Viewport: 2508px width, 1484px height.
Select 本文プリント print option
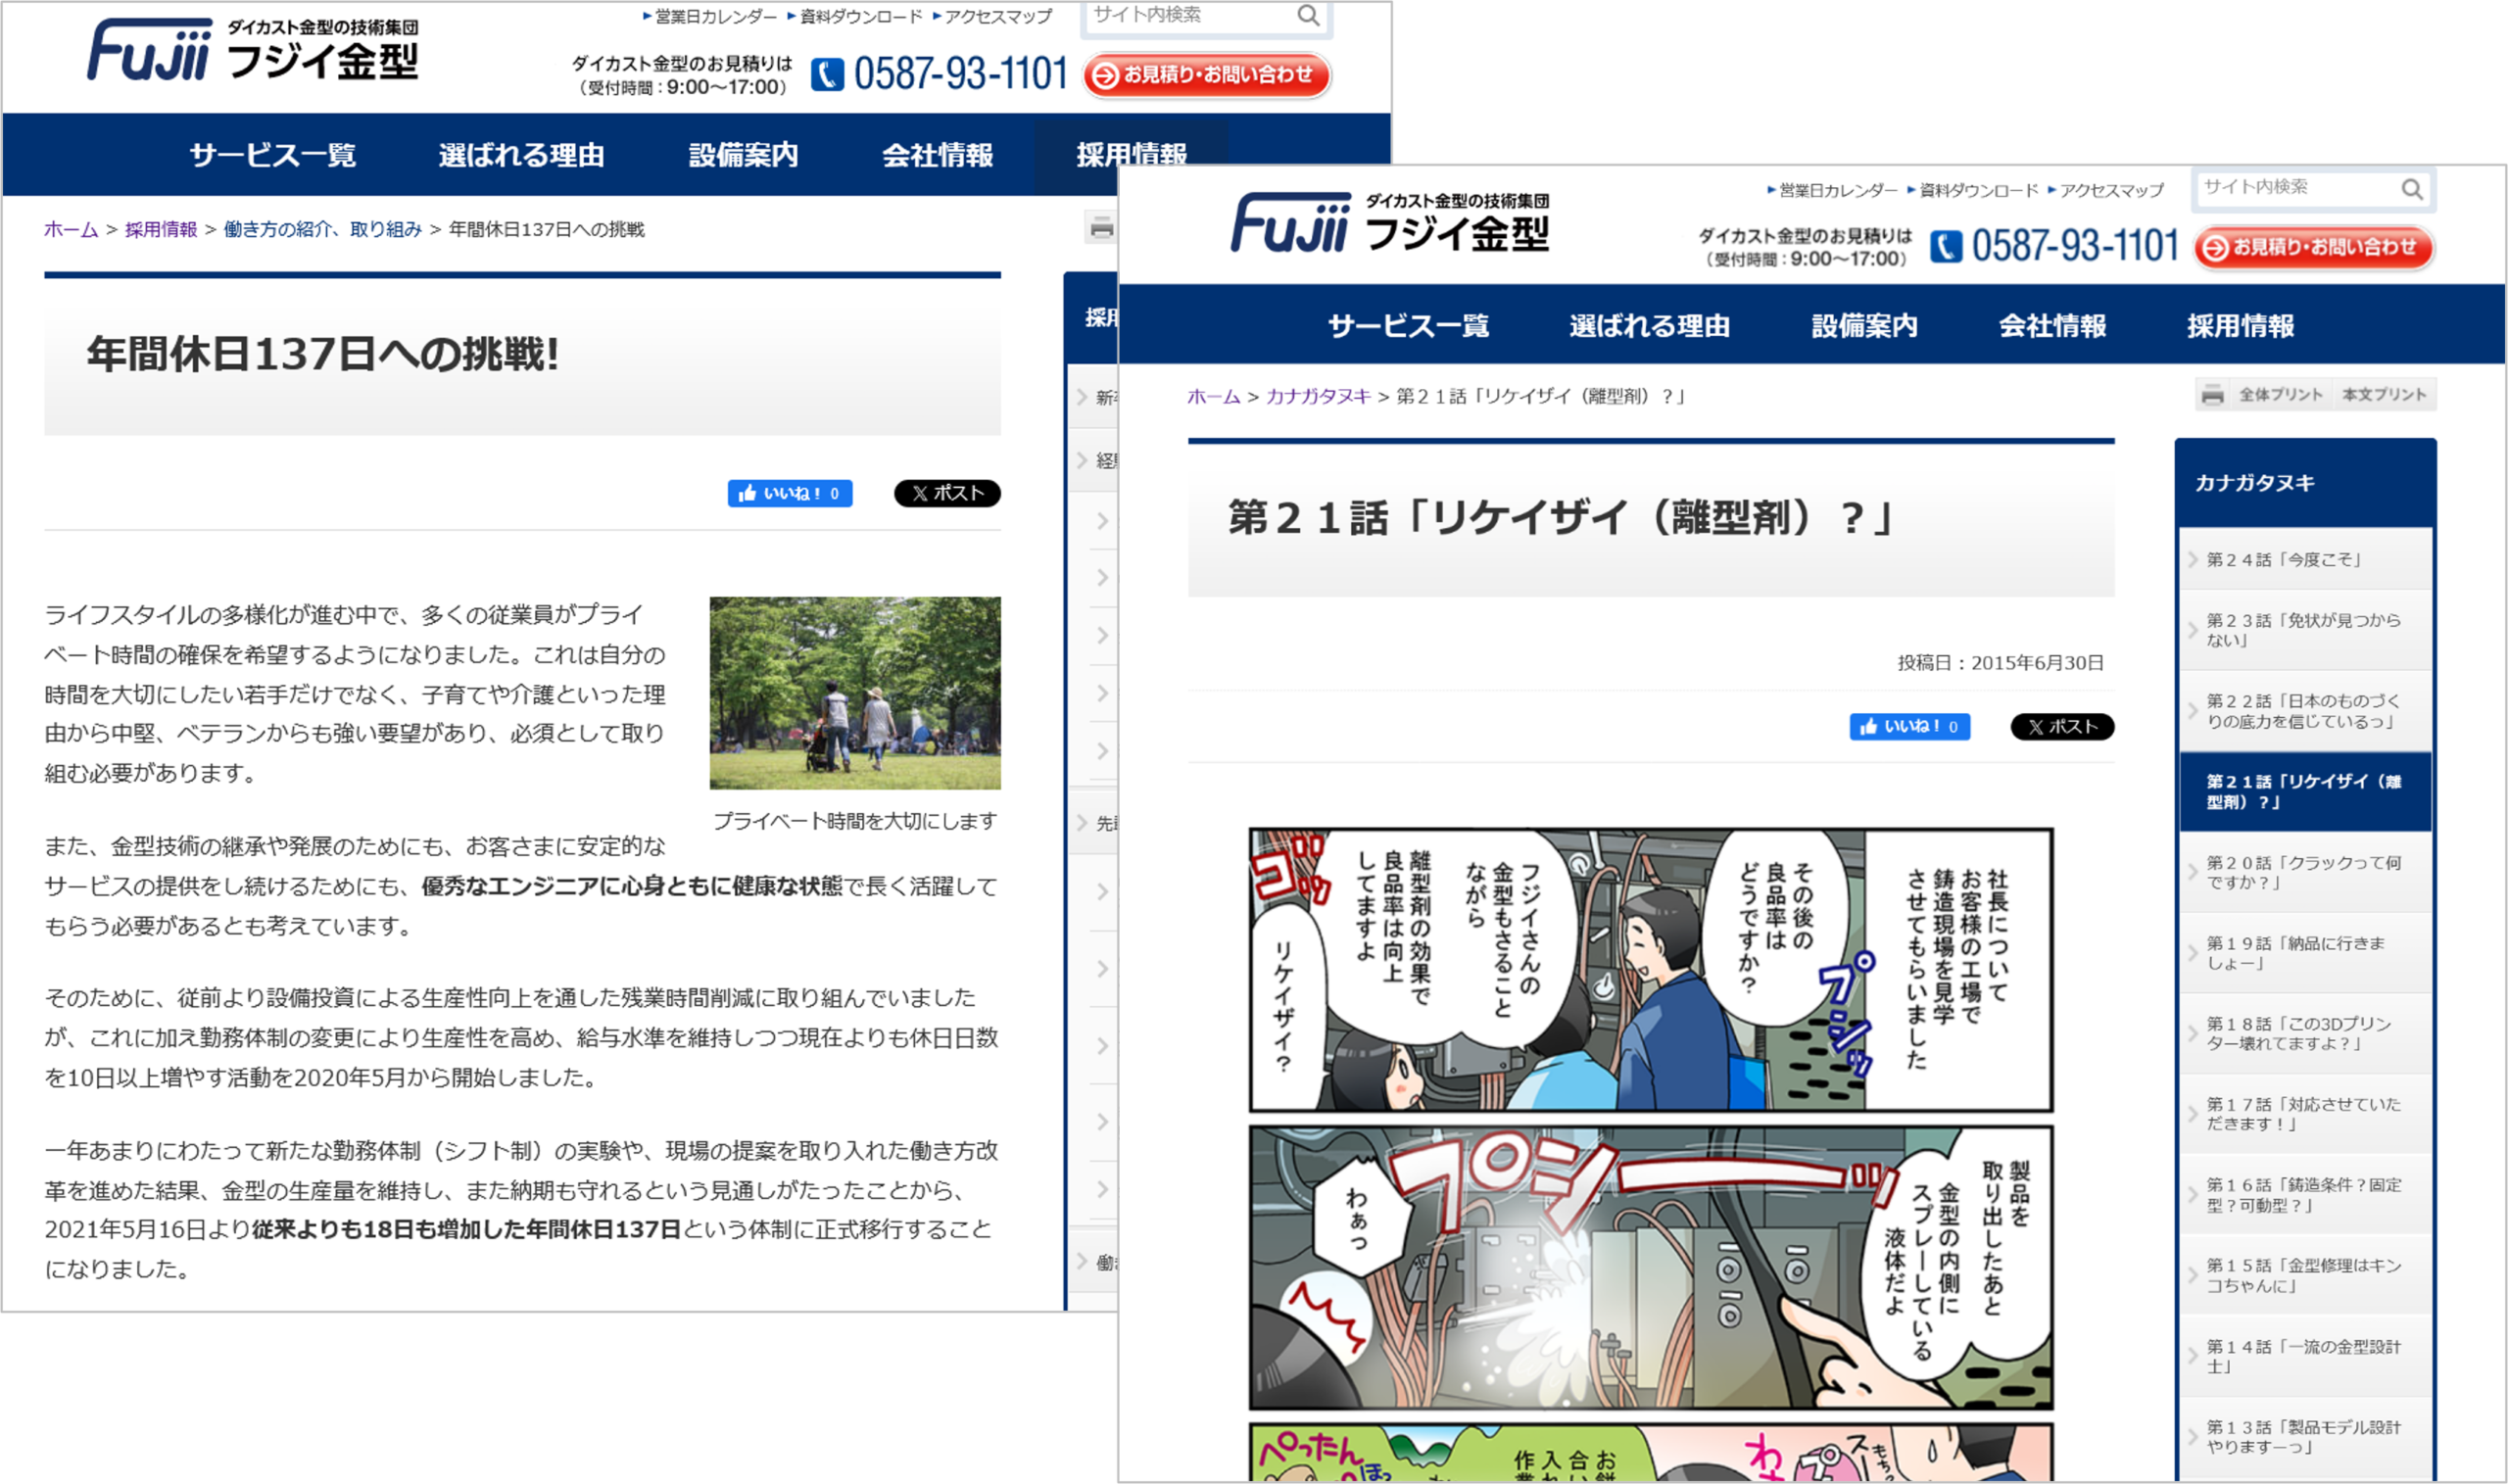click(x=2385, y=394)
